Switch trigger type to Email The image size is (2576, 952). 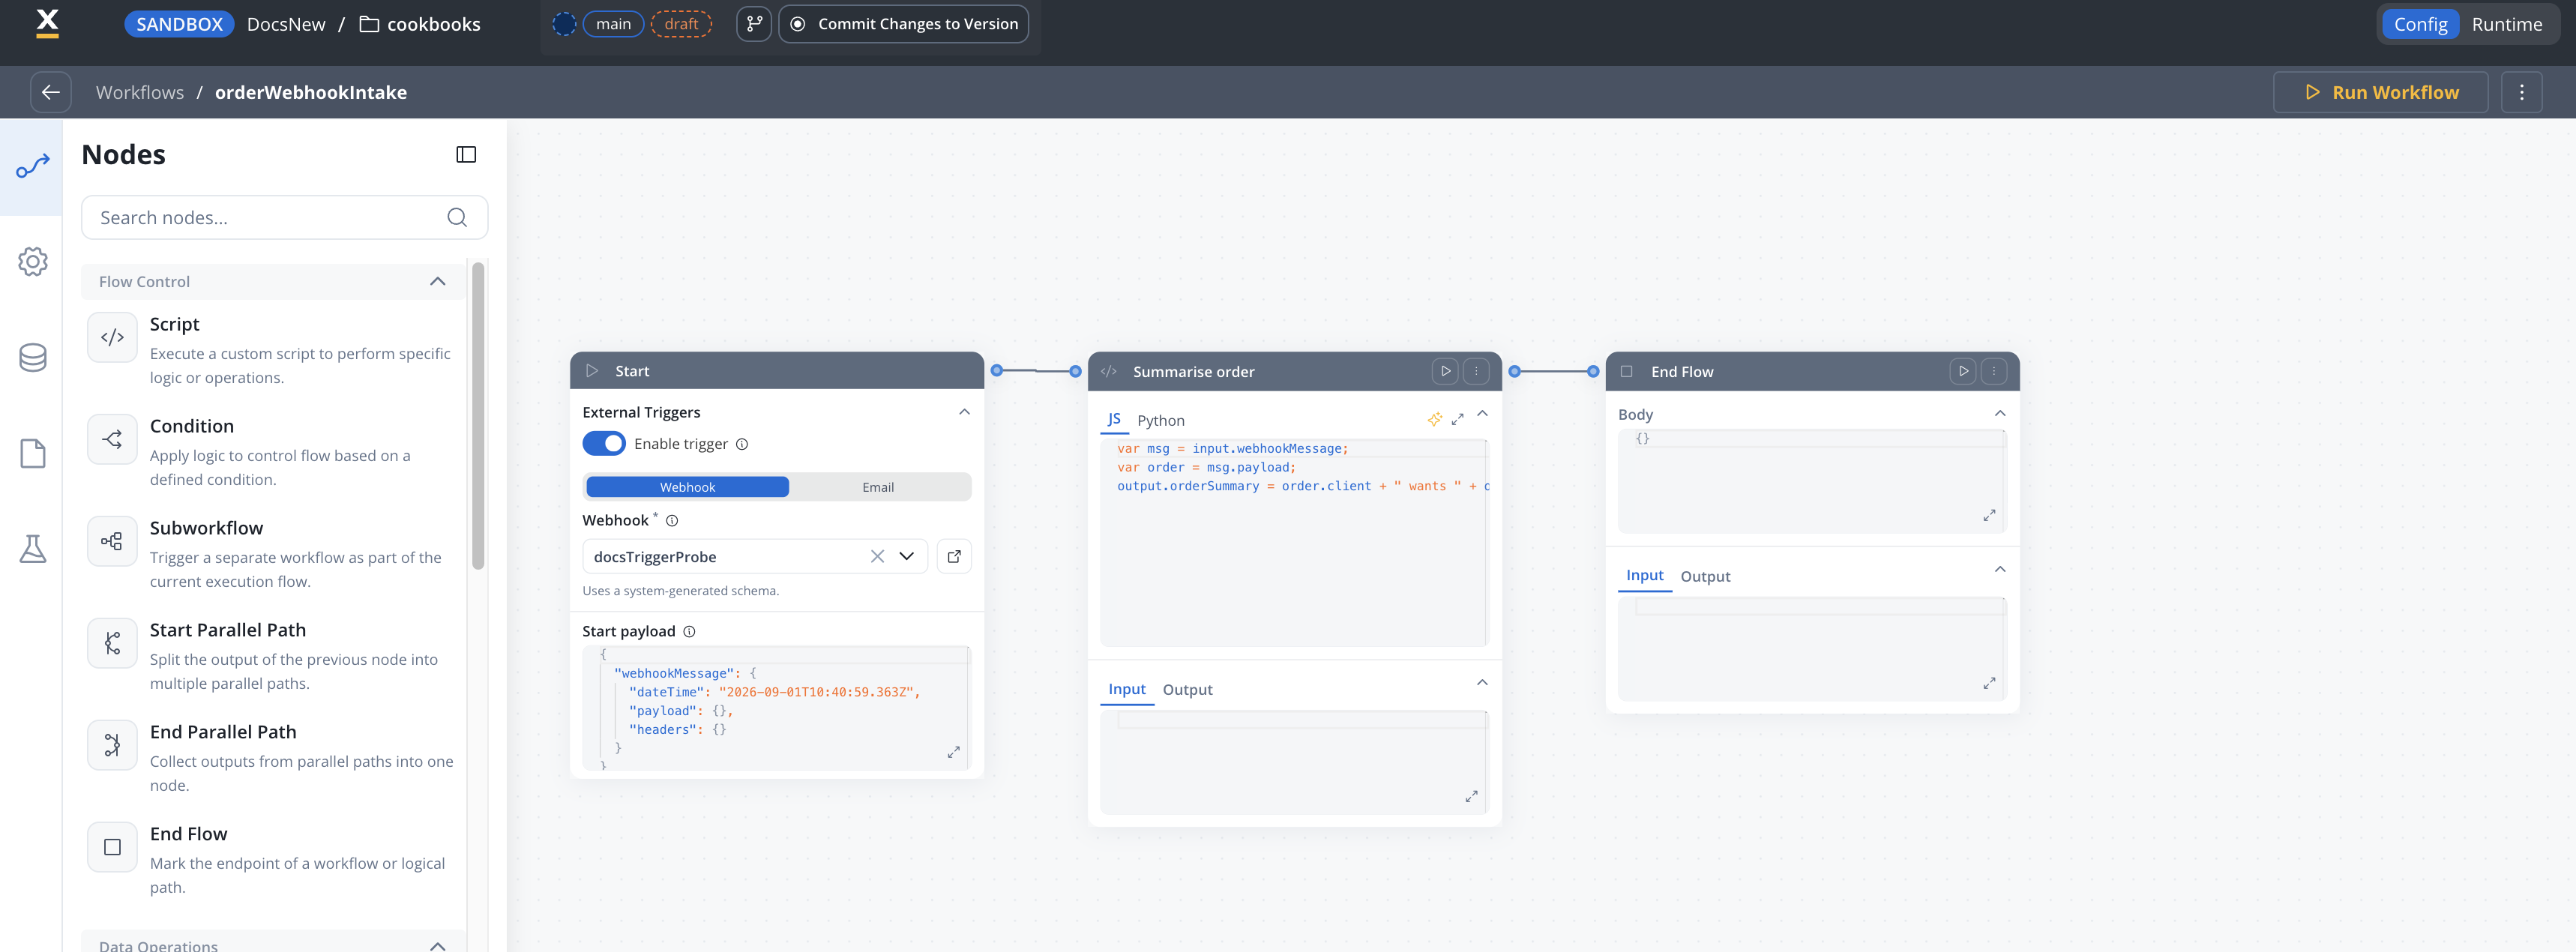(x=878, y=487)
